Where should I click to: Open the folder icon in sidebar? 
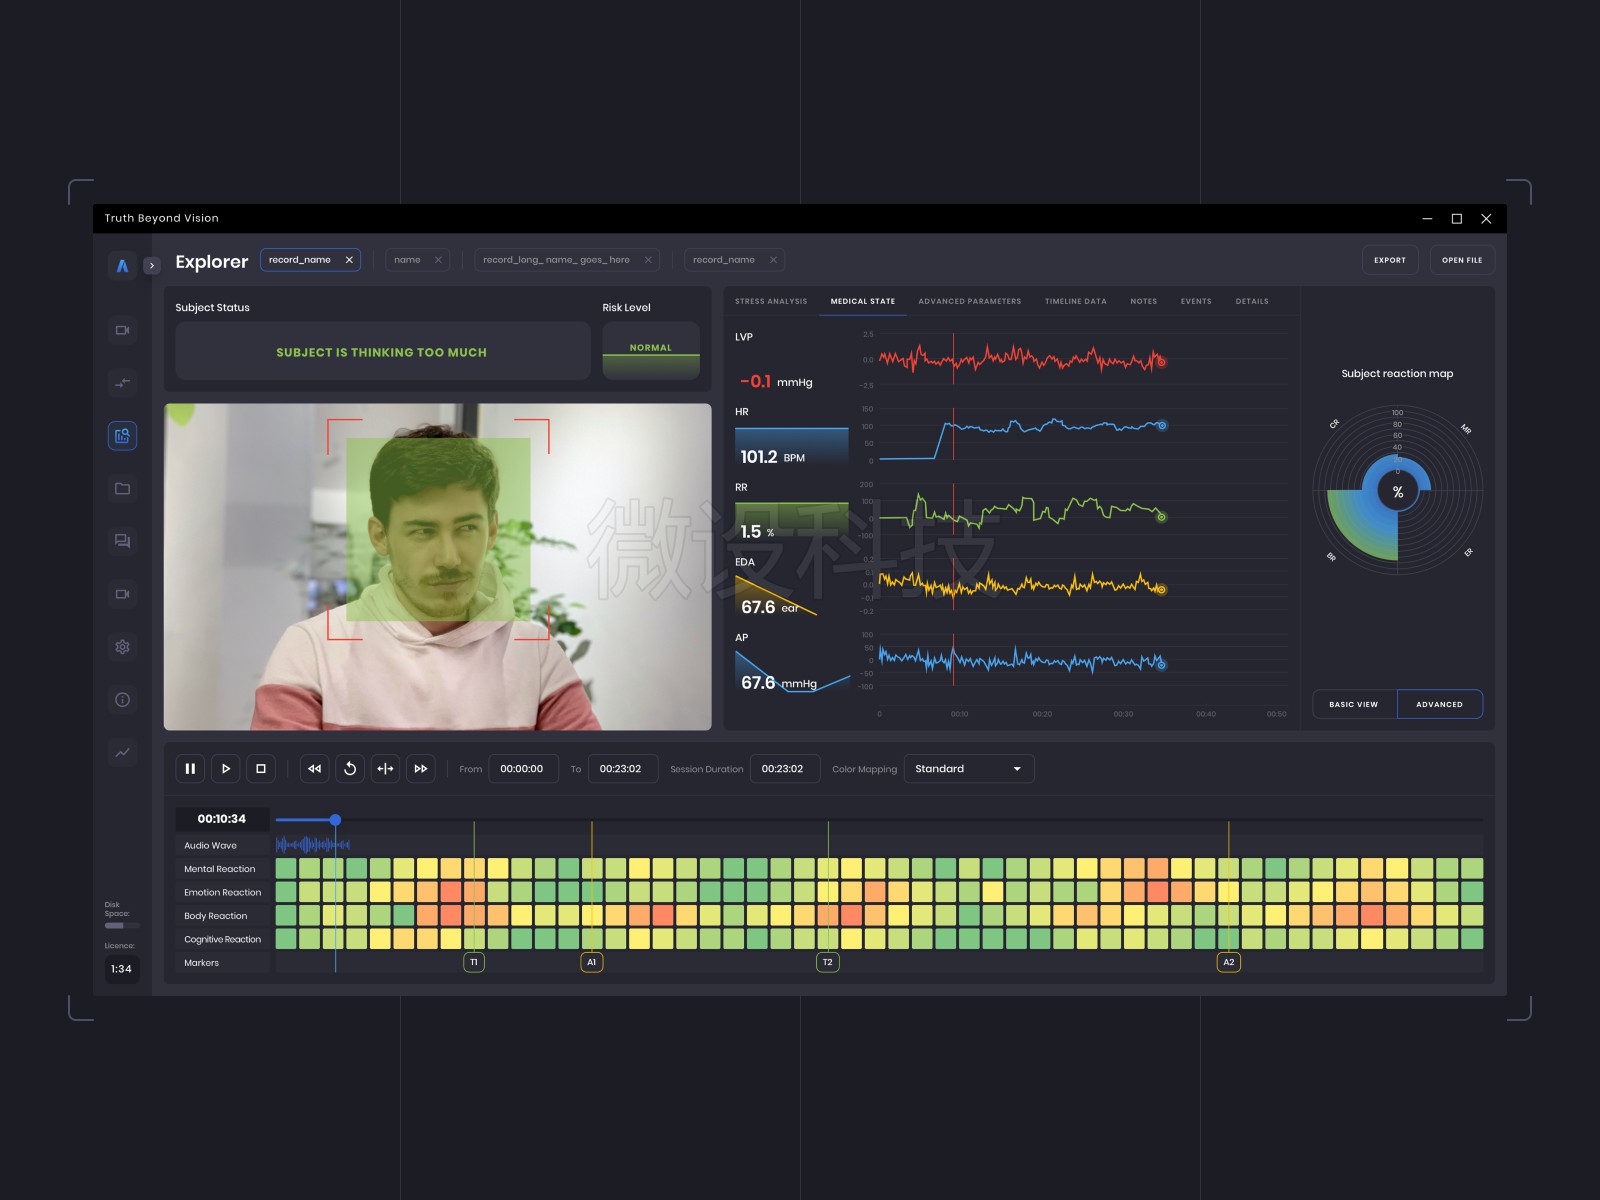tap(122, 489)
